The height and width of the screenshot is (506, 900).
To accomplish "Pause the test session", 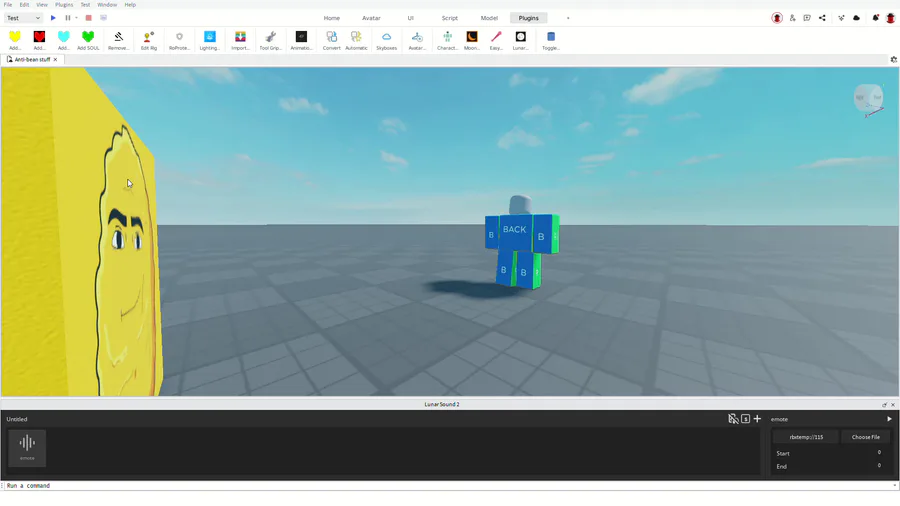I will (x=68, y=18).
